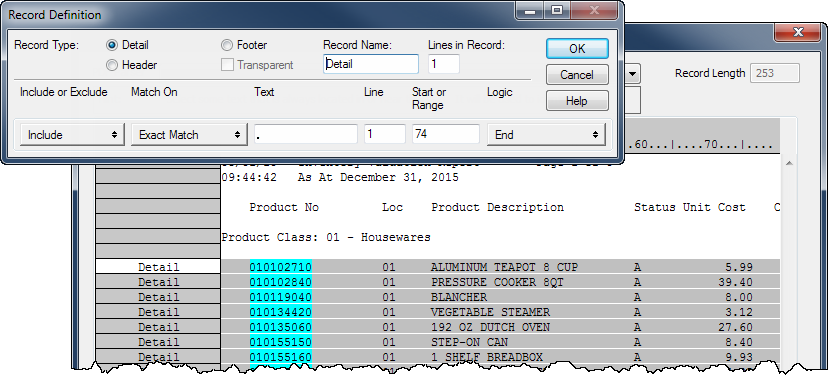The height and width of the screenshot is (378, 828).
Task: Select product number 010134420
Action: (x=281, y=312)
